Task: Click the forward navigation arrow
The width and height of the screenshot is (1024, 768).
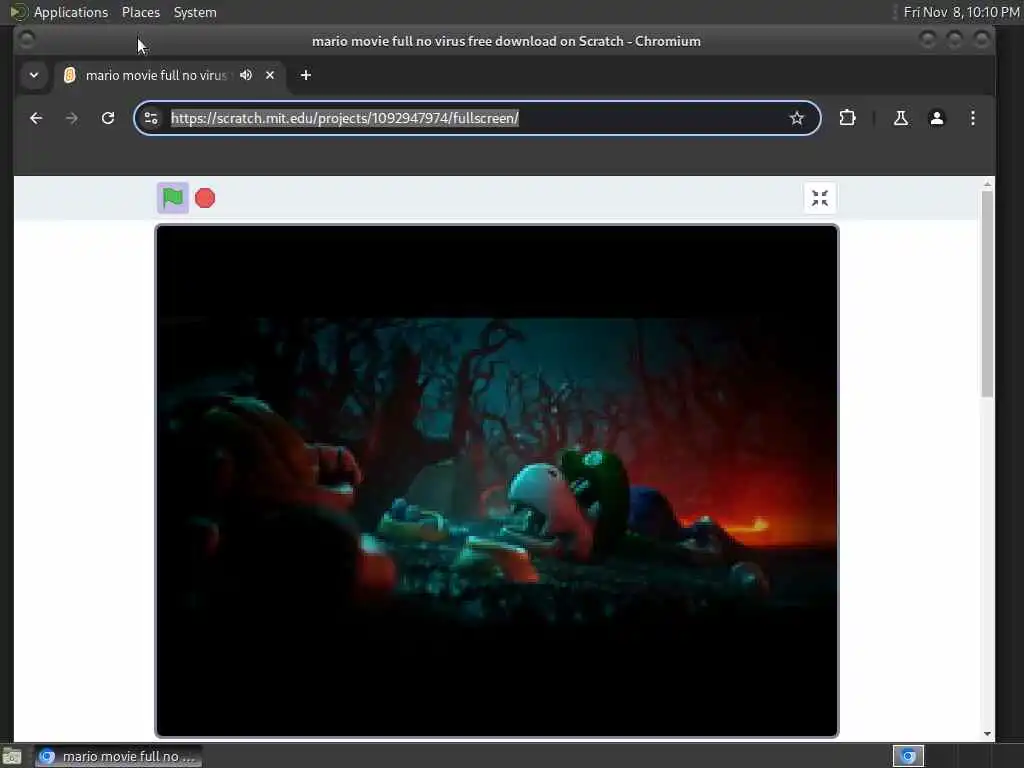Action: point(72,118)
